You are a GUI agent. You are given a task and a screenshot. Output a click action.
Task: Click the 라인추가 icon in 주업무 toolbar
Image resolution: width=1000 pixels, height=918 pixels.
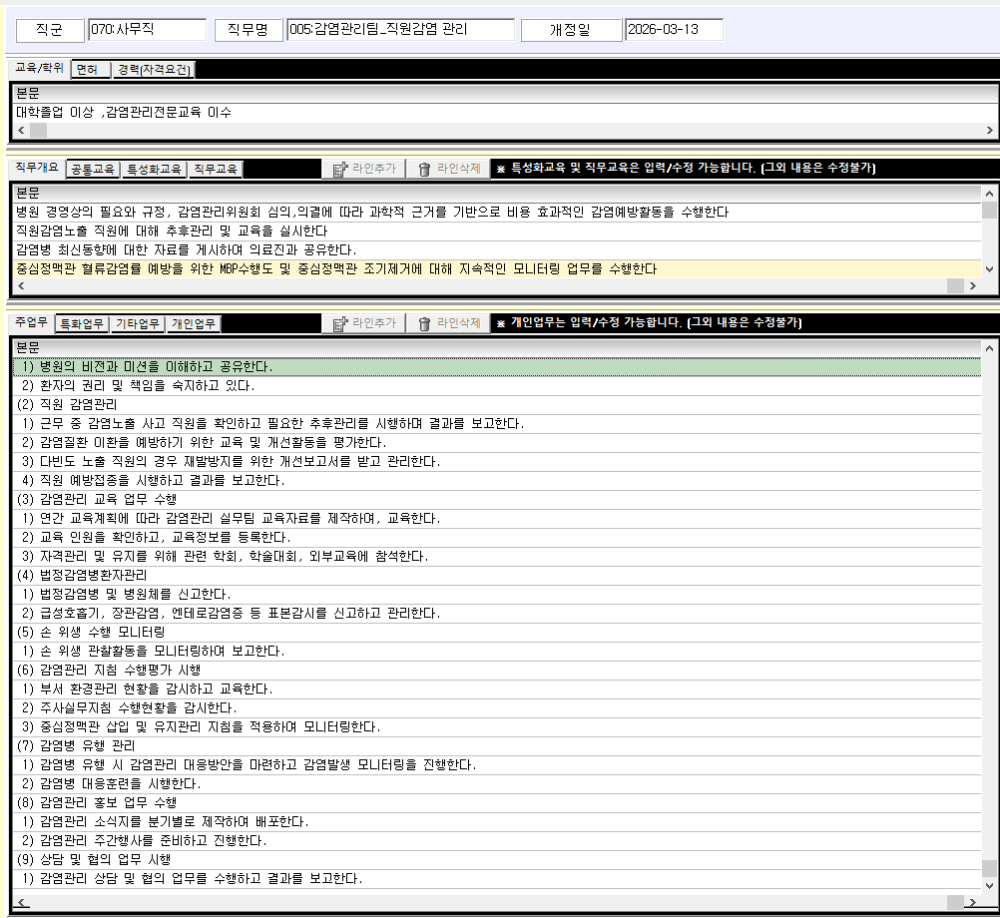340,324
